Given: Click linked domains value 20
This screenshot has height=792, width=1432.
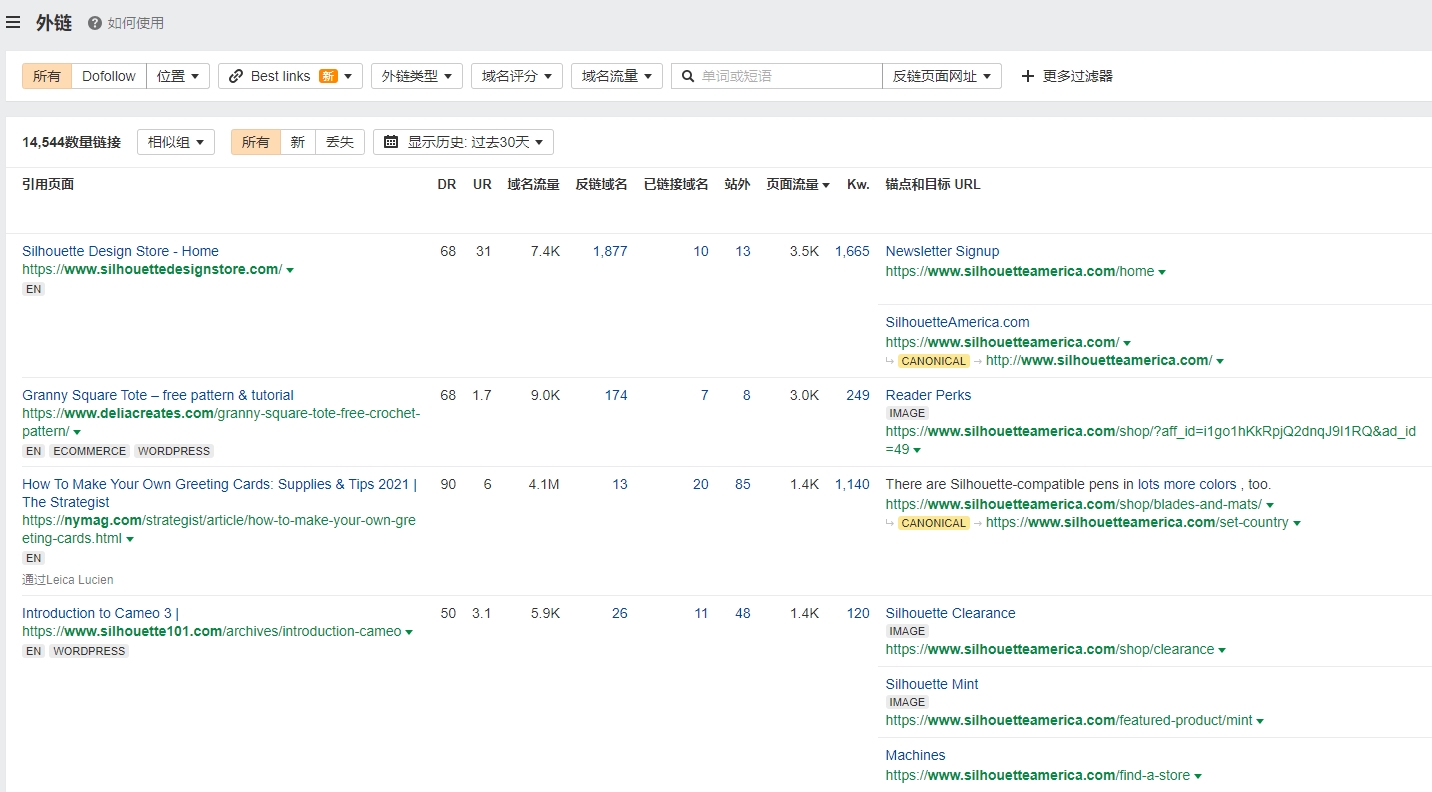Looking at the screenshot, I should tap(701, 484).
